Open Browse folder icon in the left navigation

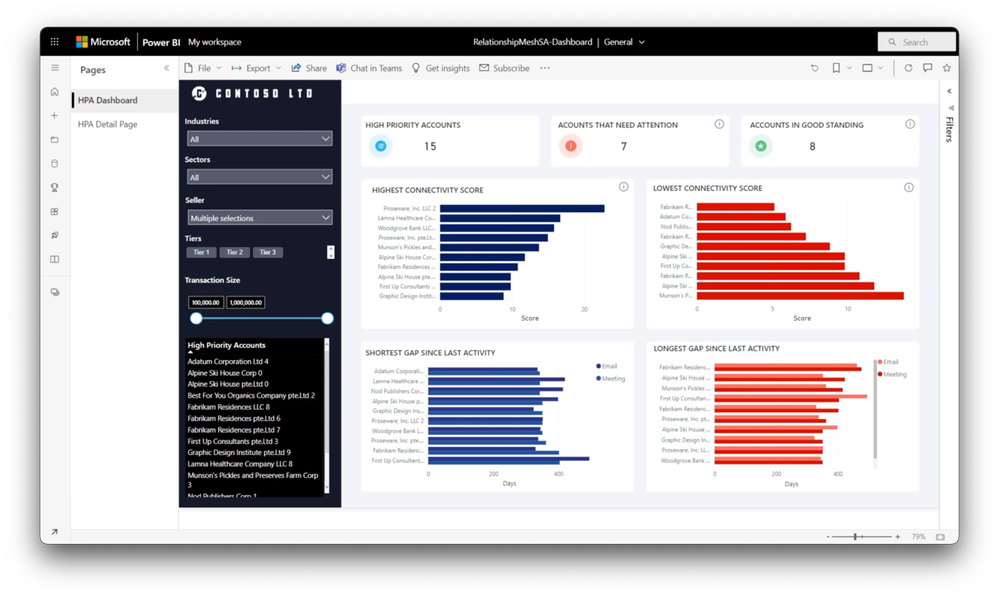[55, 140]
